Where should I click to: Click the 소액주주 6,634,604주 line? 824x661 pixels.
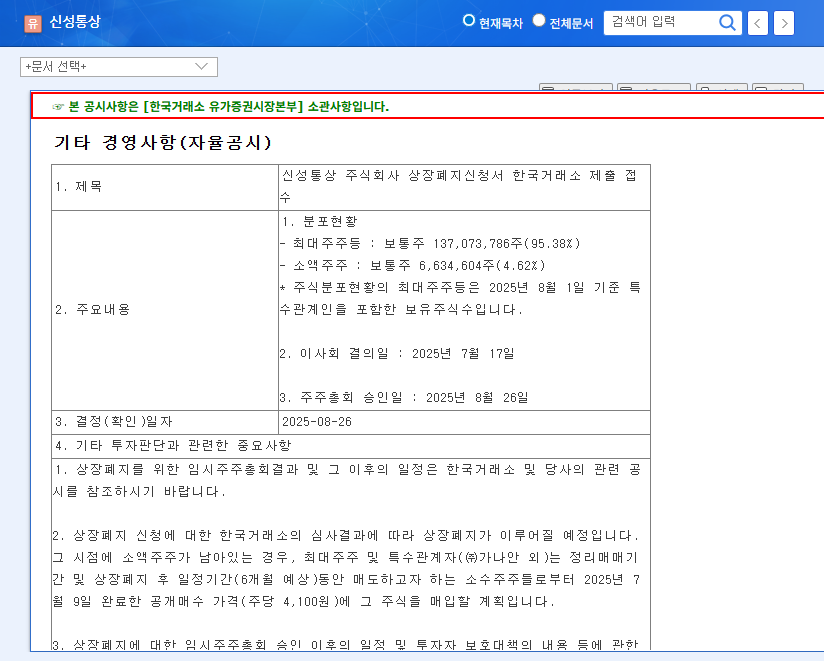(413, 266)
